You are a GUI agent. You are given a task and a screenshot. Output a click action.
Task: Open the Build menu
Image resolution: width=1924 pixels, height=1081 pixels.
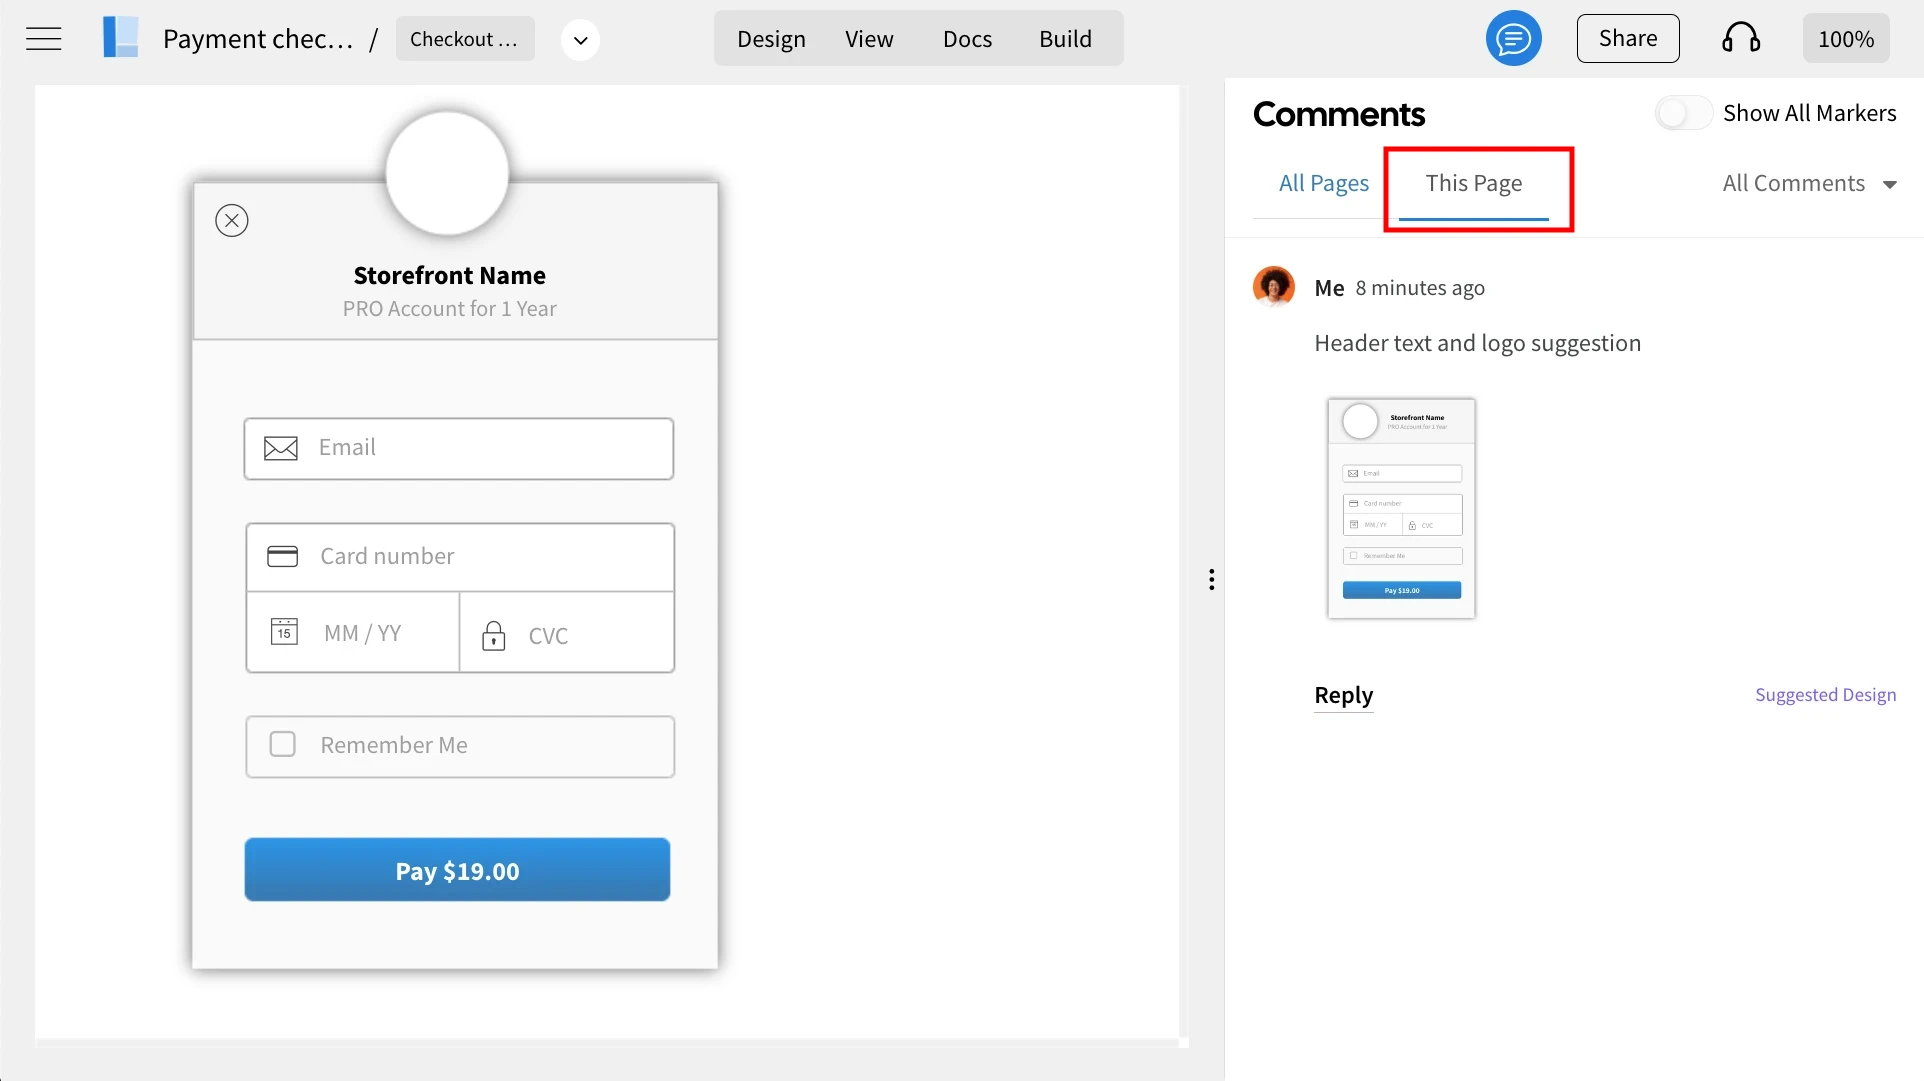pyautogui.click(x=1065, y=39)
